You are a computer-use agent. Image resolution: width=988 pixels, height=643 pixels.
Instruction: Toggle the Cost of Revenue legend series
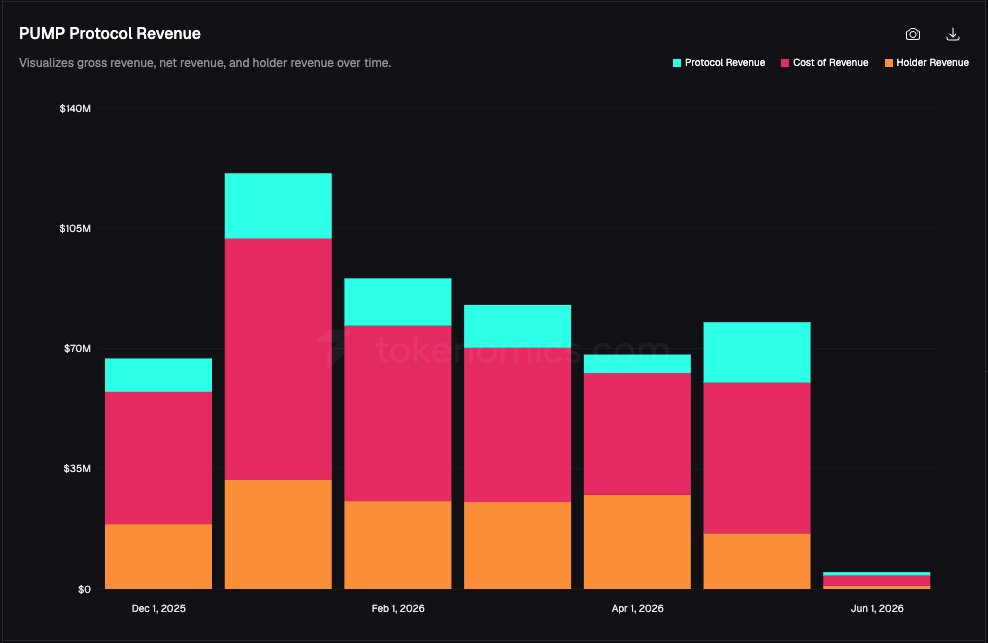(824, 62)
